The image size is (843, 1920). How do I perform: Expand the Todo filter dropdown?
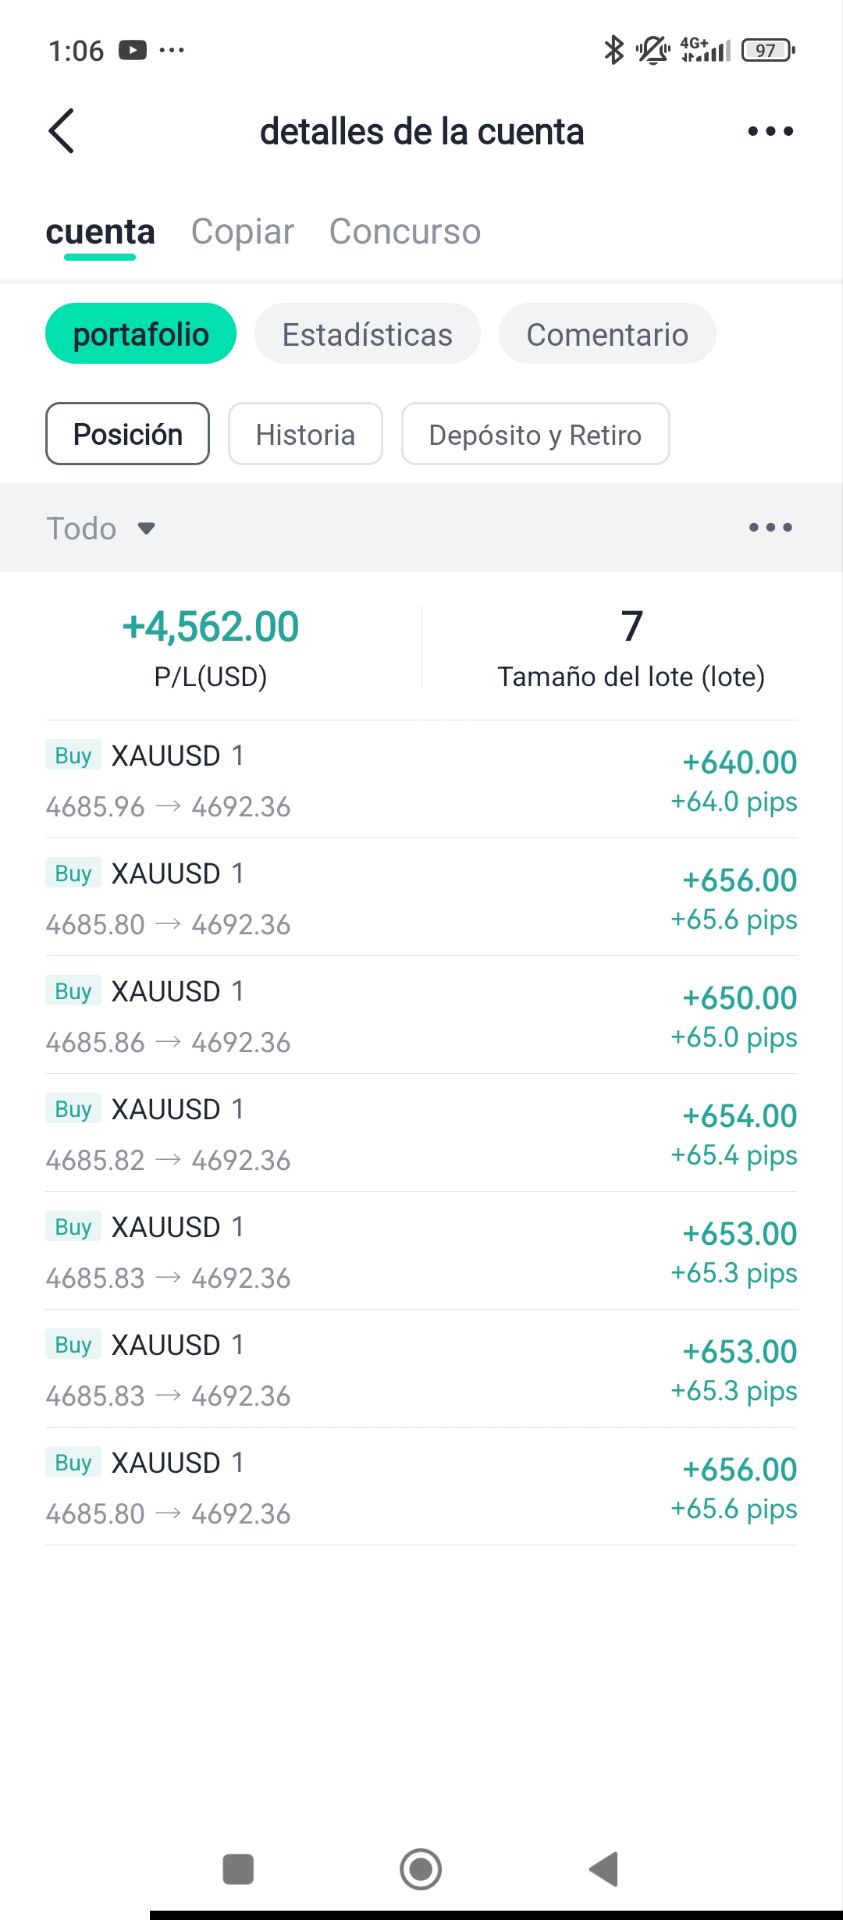pos(101,528)
